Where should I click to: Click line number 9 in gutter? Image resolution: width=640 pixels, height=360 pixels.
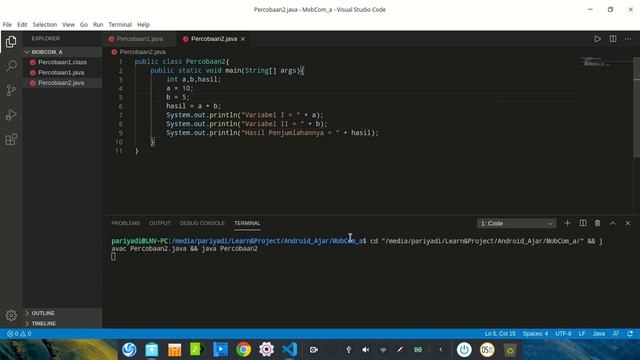(x=120, y=133)
